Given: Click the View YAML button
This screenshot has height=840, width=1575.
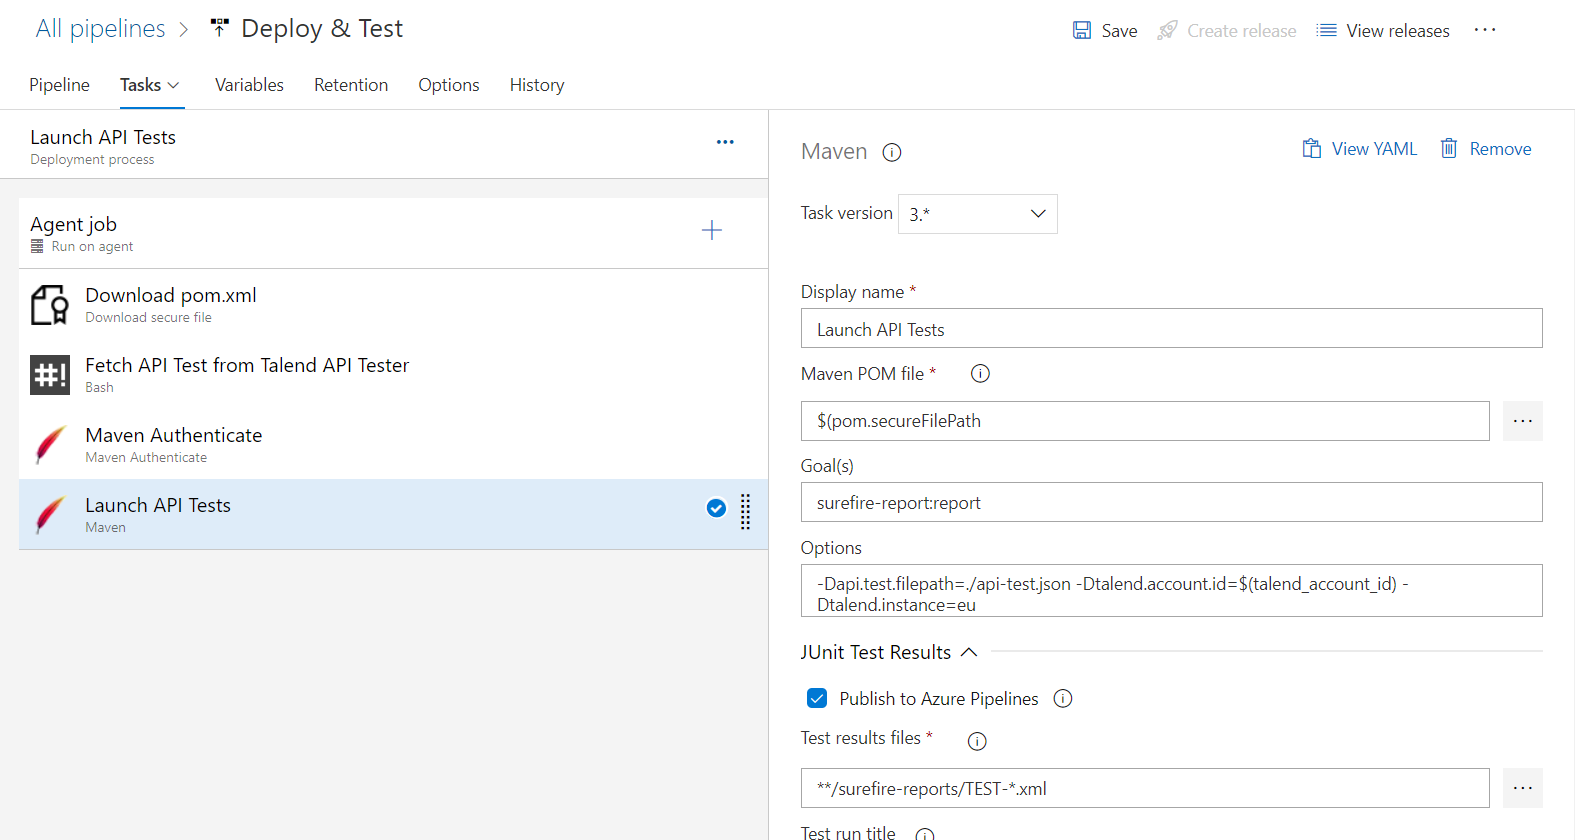Looking at the screenshot, I should click(x=1360, y=149).
